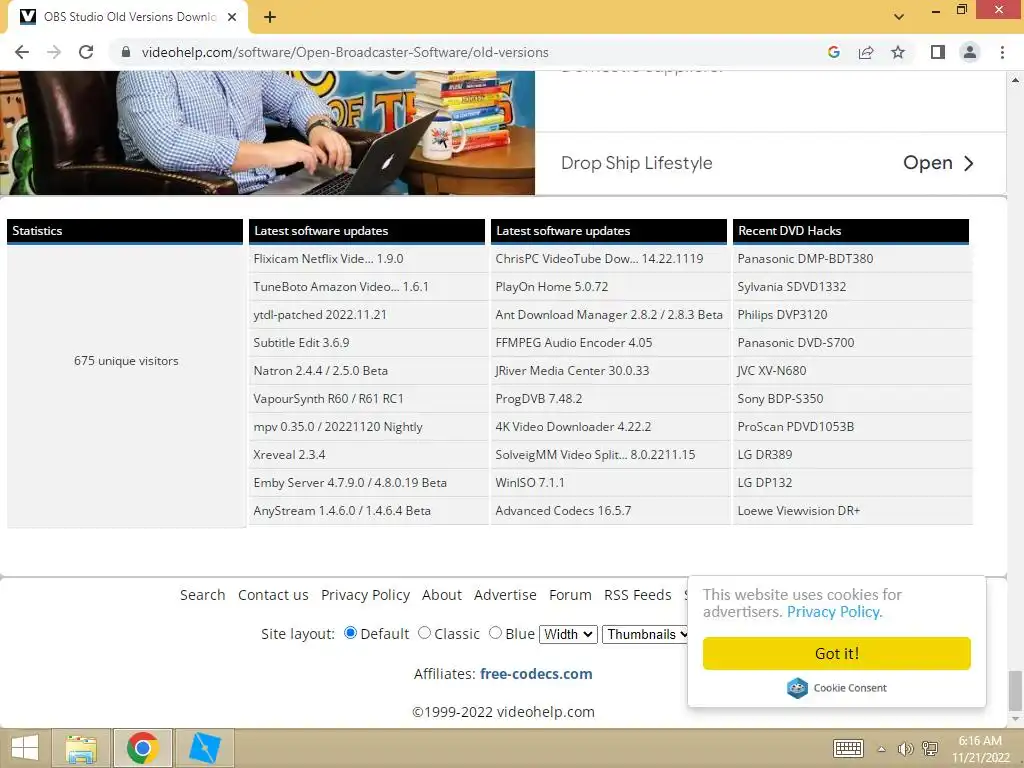Open the on-screen keyboard tray icon
This screenshot has height=768, width=1024.
point(848,748)
